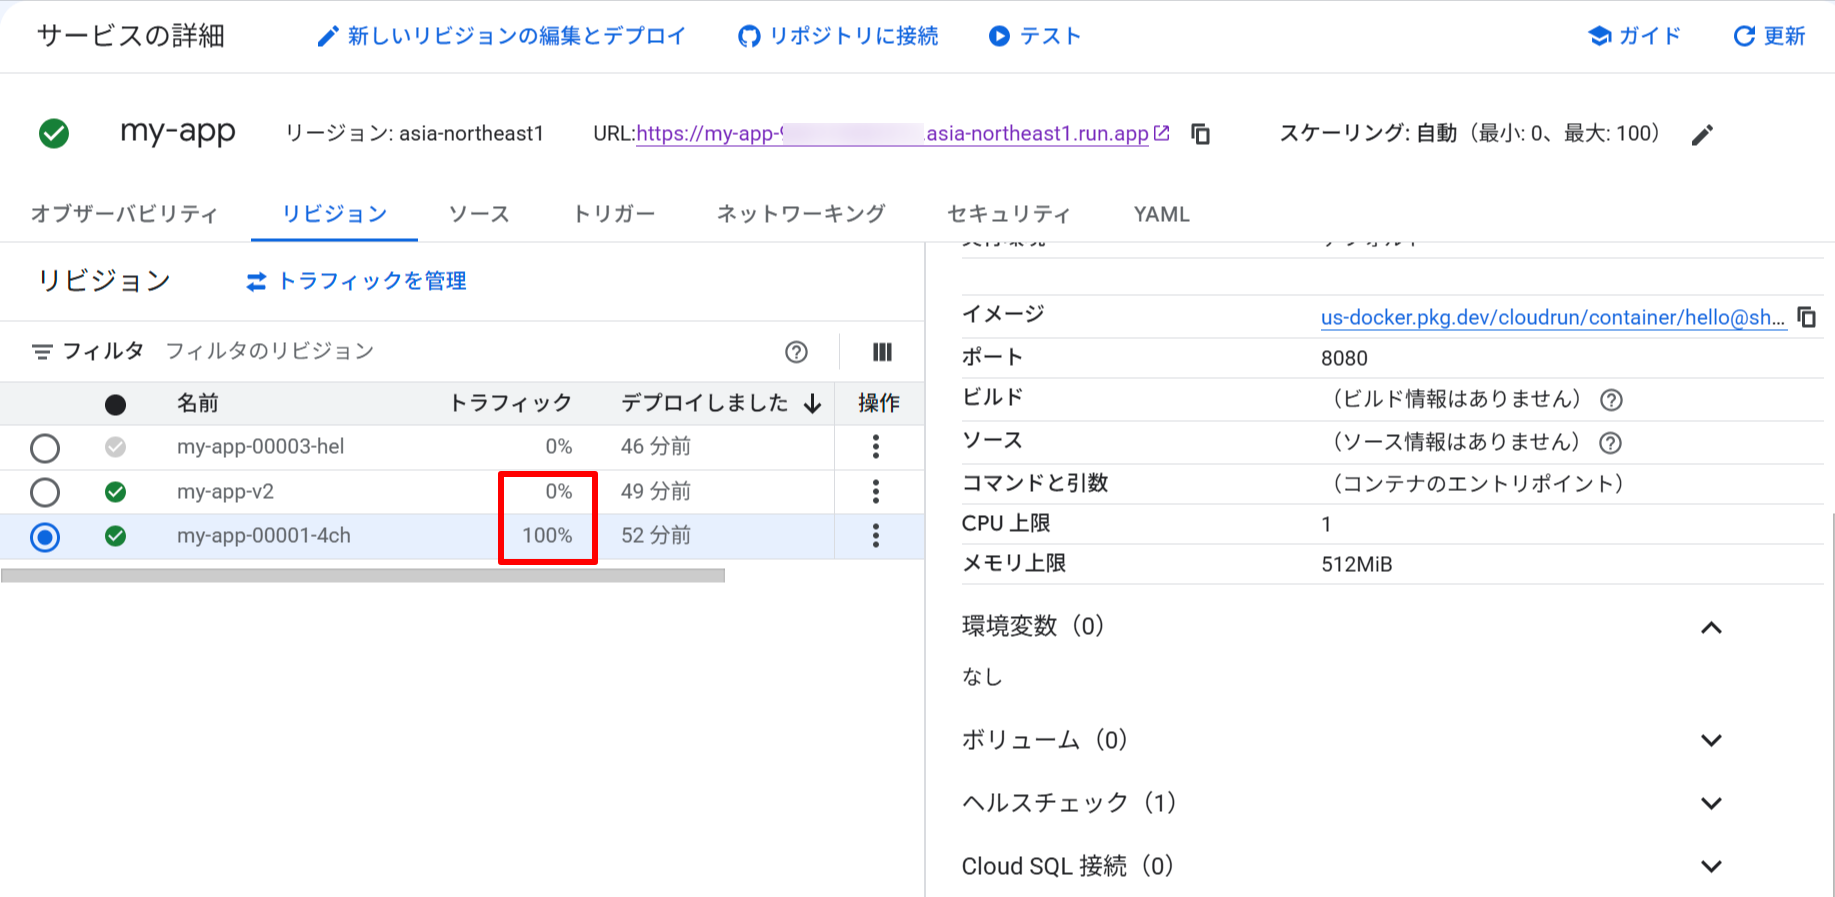The width and height of the screenshot is (1835, 897).
Task: Click gray status icon of my-app-00003-hel
Action: (x=116, y=447)
